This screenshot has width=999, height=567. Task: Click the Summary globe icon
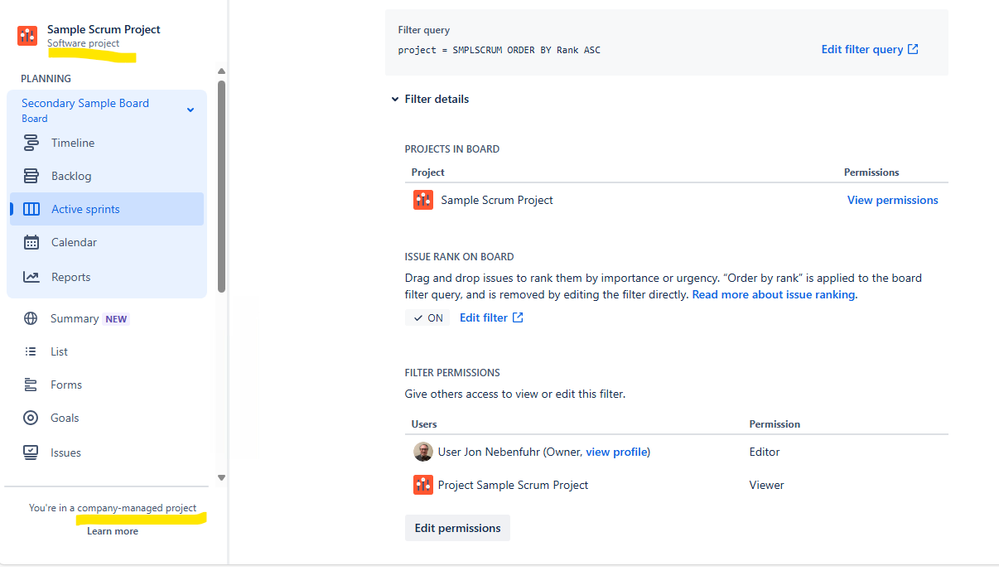(x=30, y=319)
